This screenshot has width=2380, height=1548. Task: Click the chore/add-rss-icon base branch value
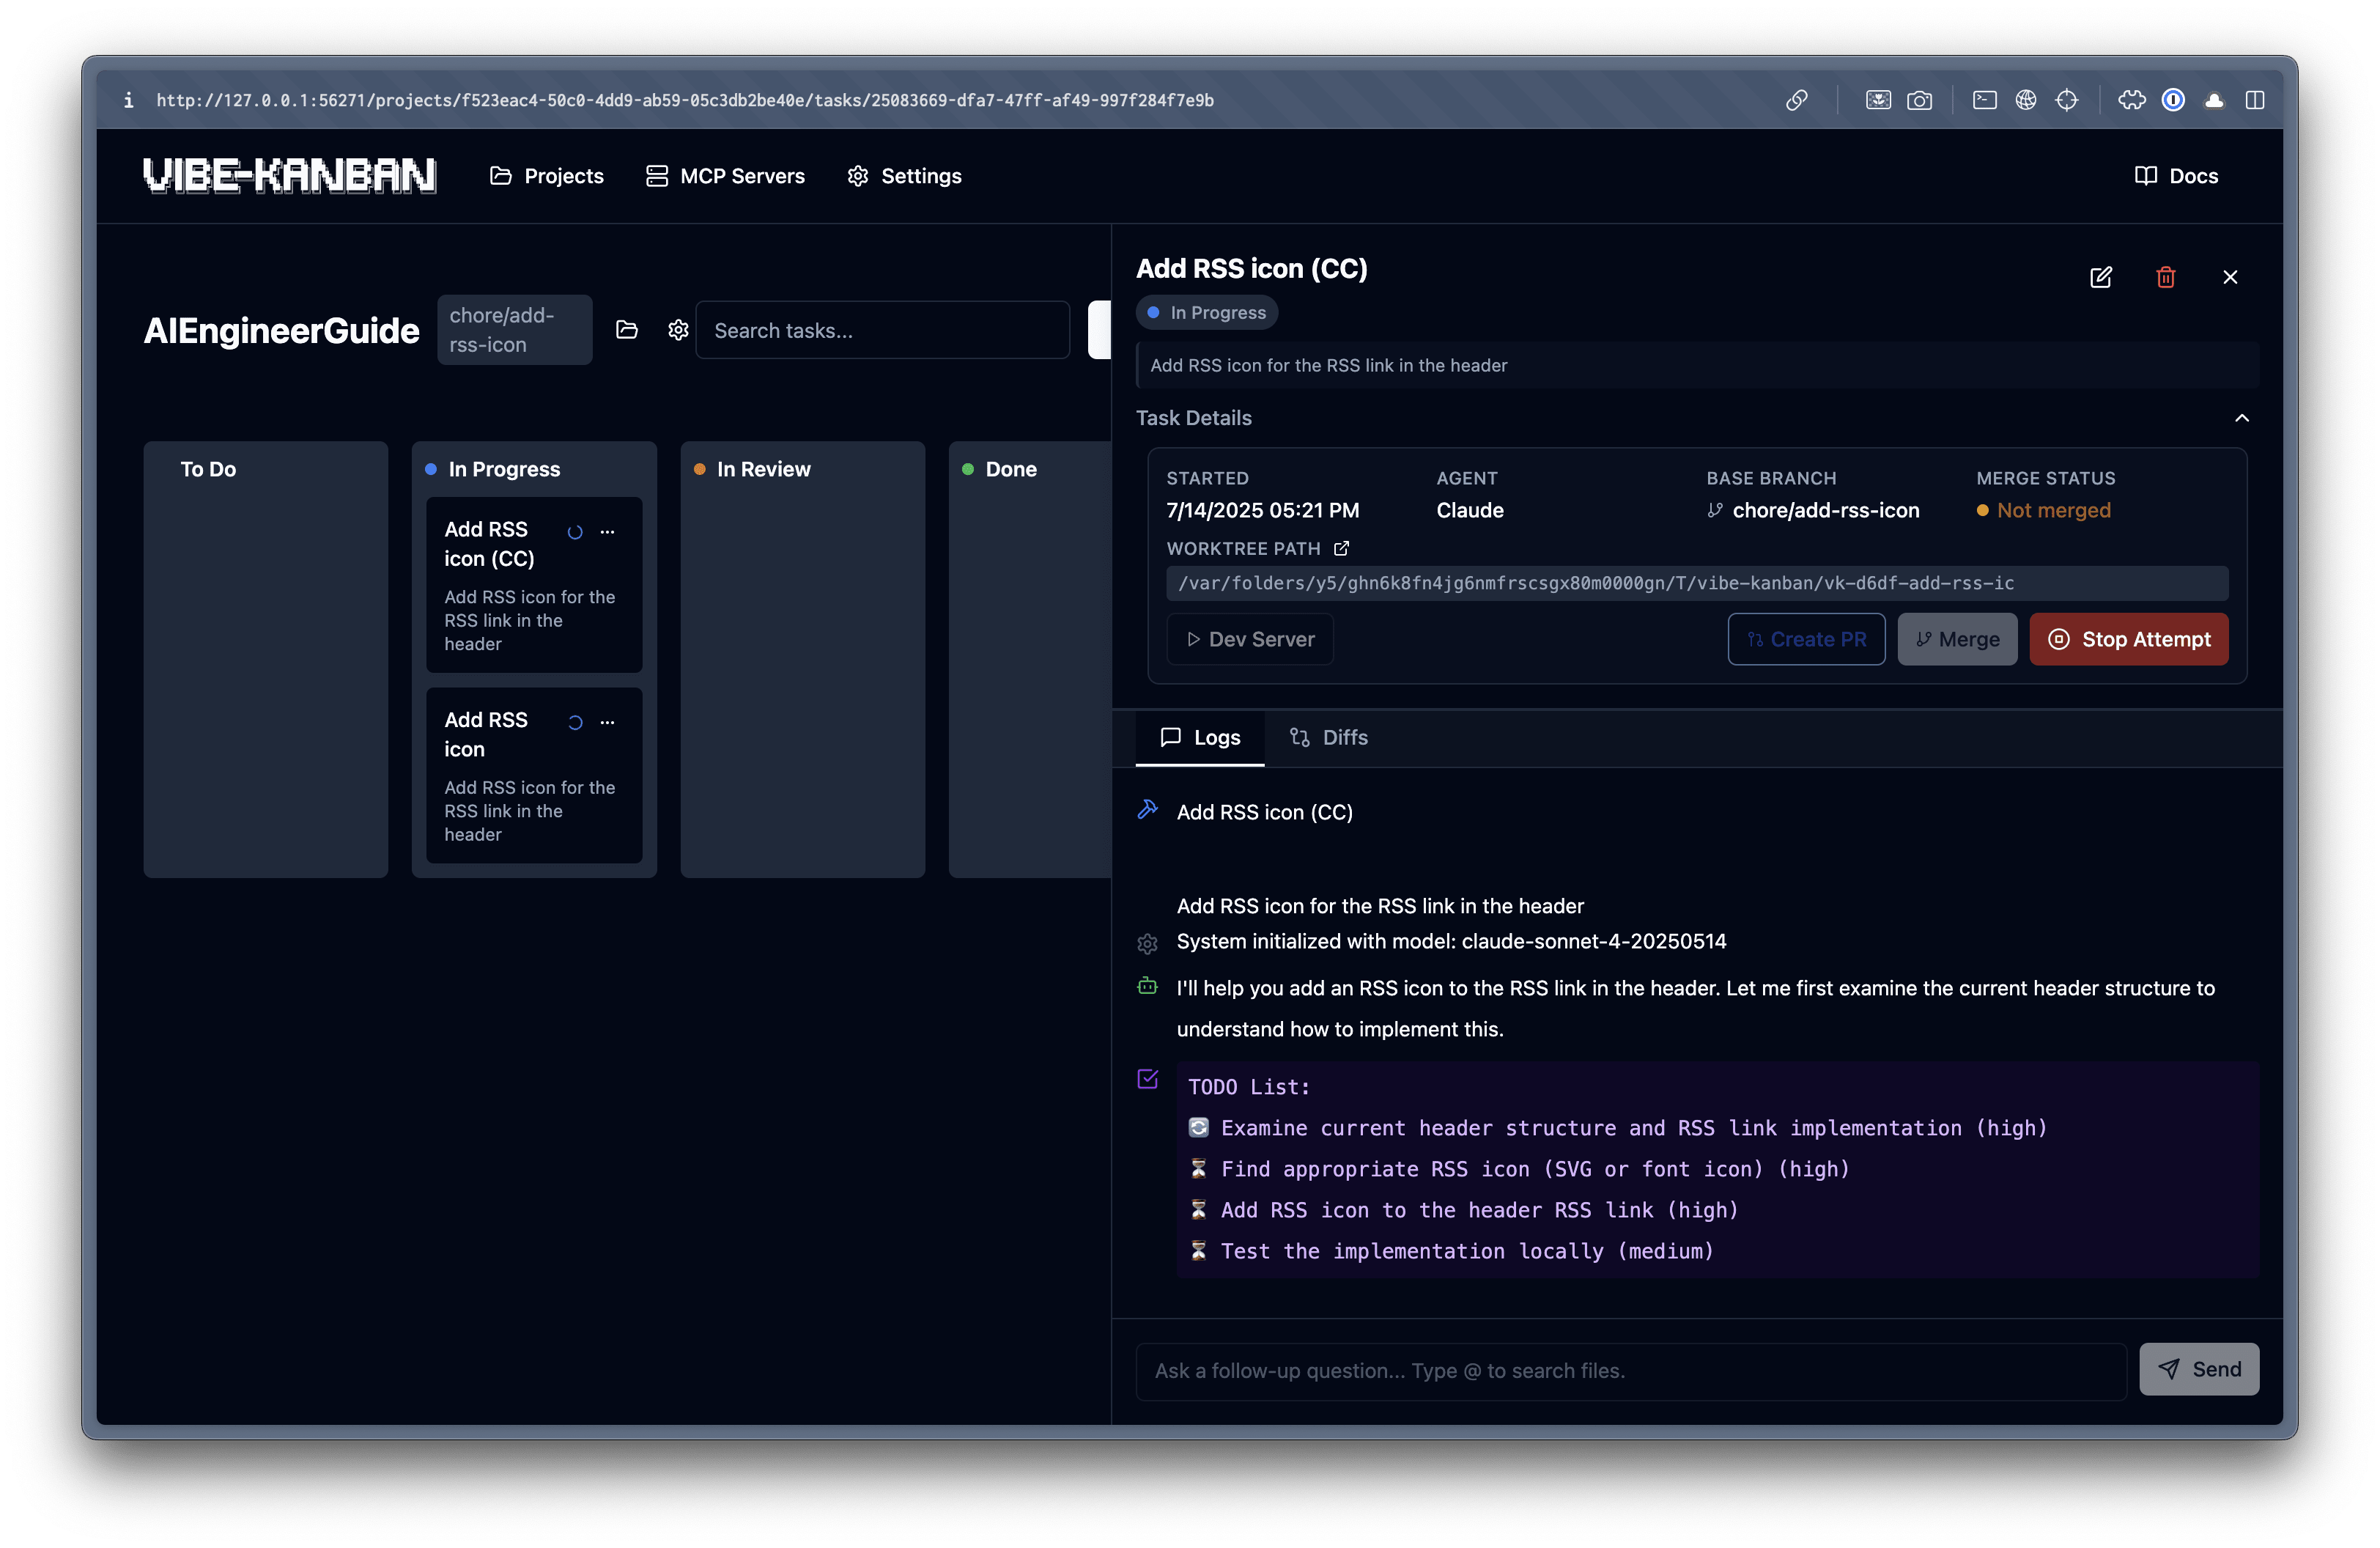click(1825, 510)
